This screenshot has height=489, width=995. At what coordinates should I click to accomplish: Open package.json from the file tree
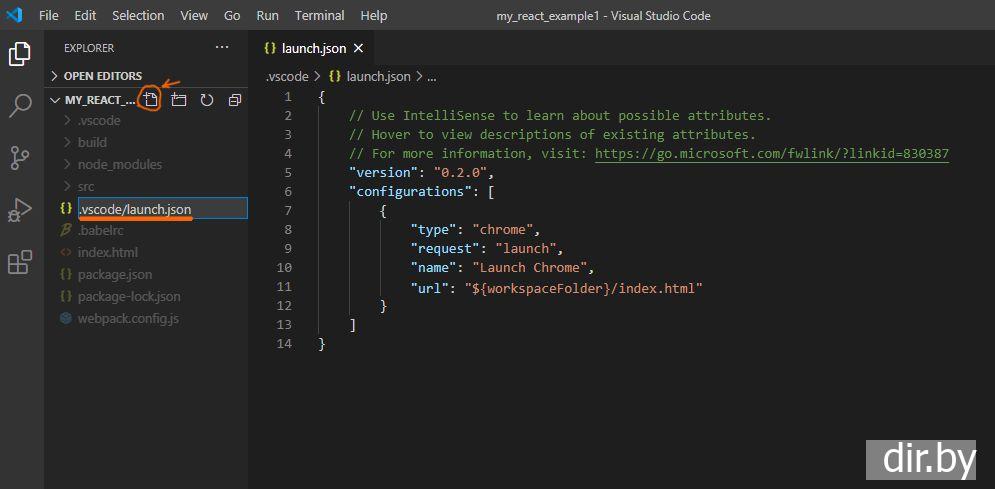(x=115, y=274)
